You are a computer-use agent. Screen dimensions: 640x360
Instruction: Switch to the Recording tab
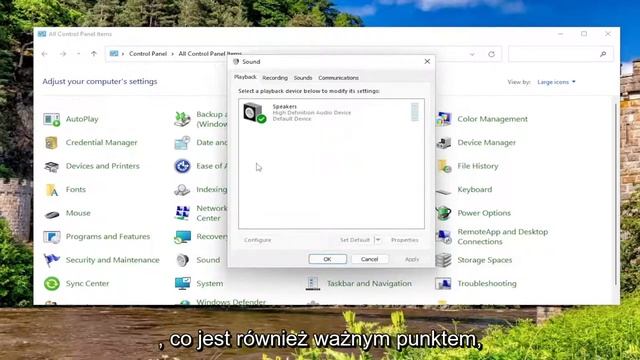pos(275,78)
